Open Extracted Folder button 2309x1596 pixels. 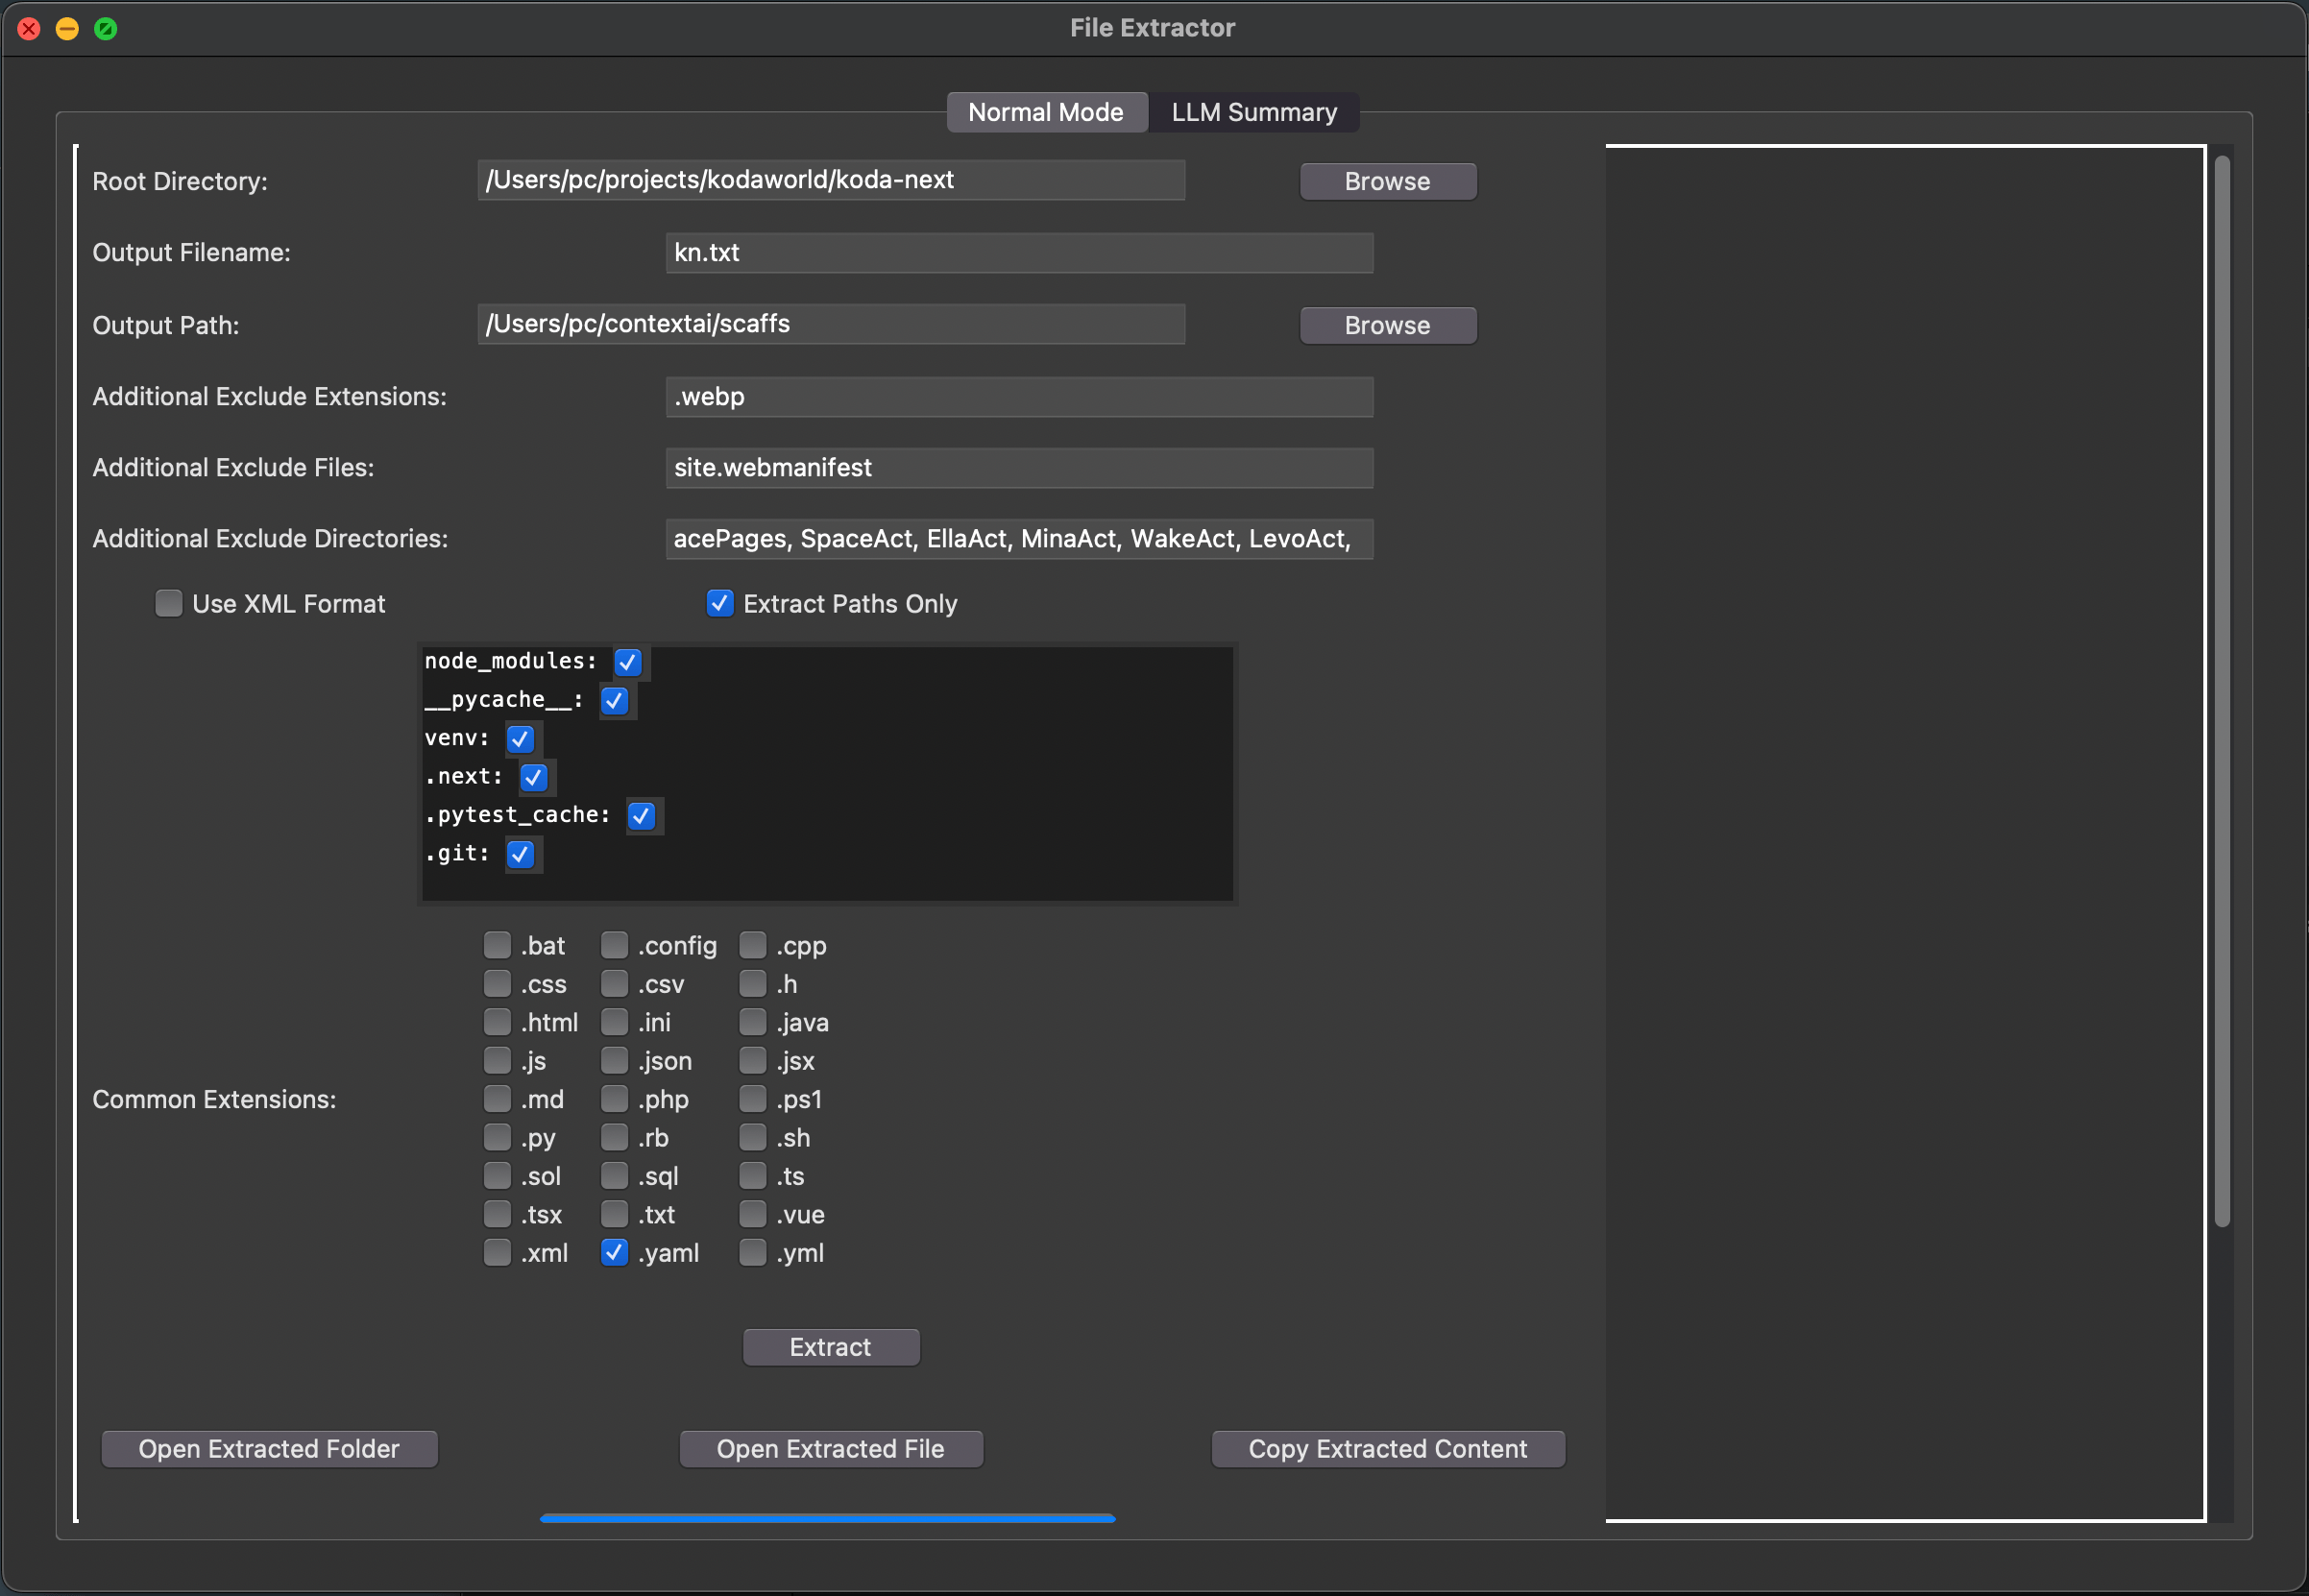tap(269, 1449)
